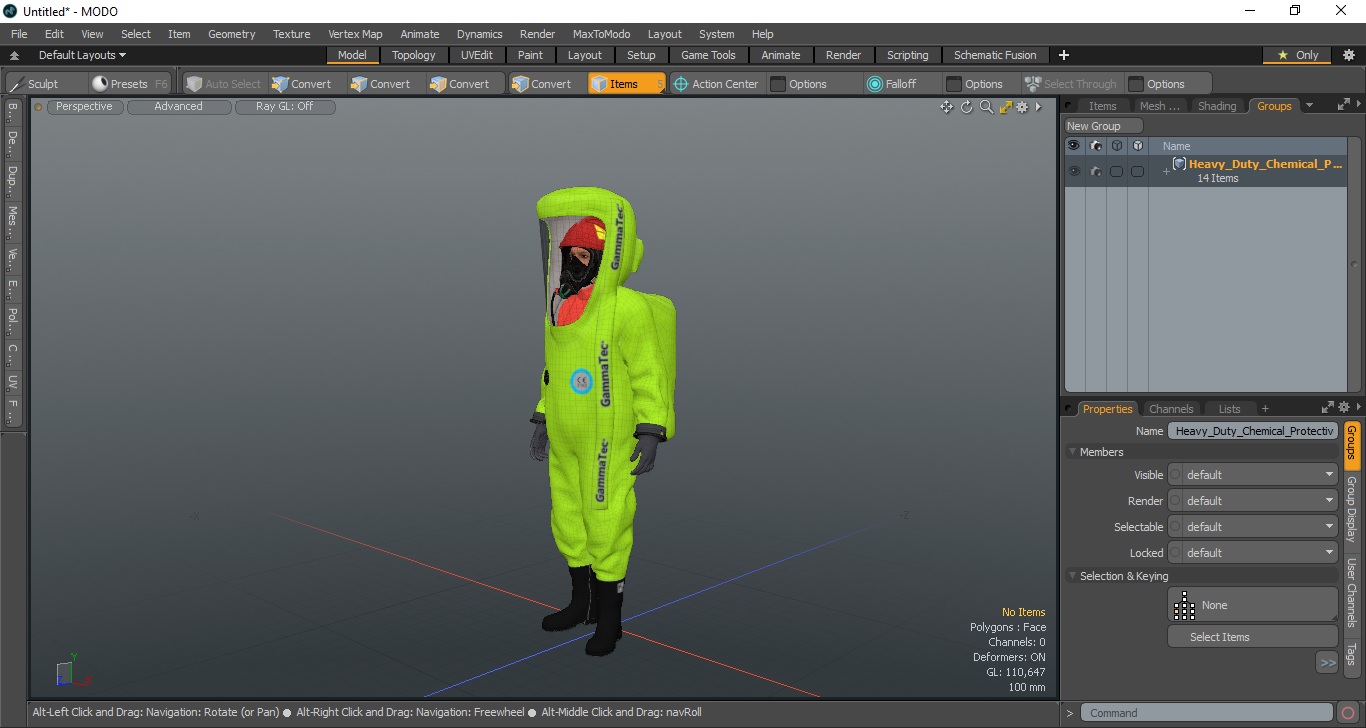The height and width of the screenshot is (728, 1366).
Task: Open the Properties panel gear settings
Action: tap(1344, 407)
